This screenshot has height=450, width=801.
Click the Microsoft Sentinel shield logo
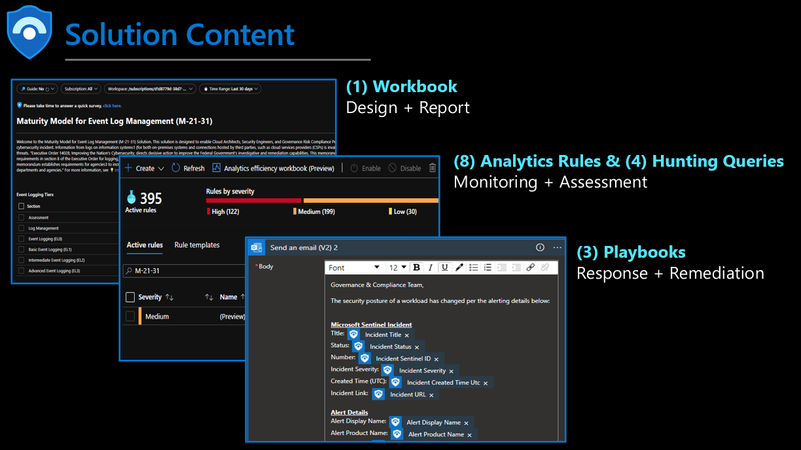pos(29,32)
